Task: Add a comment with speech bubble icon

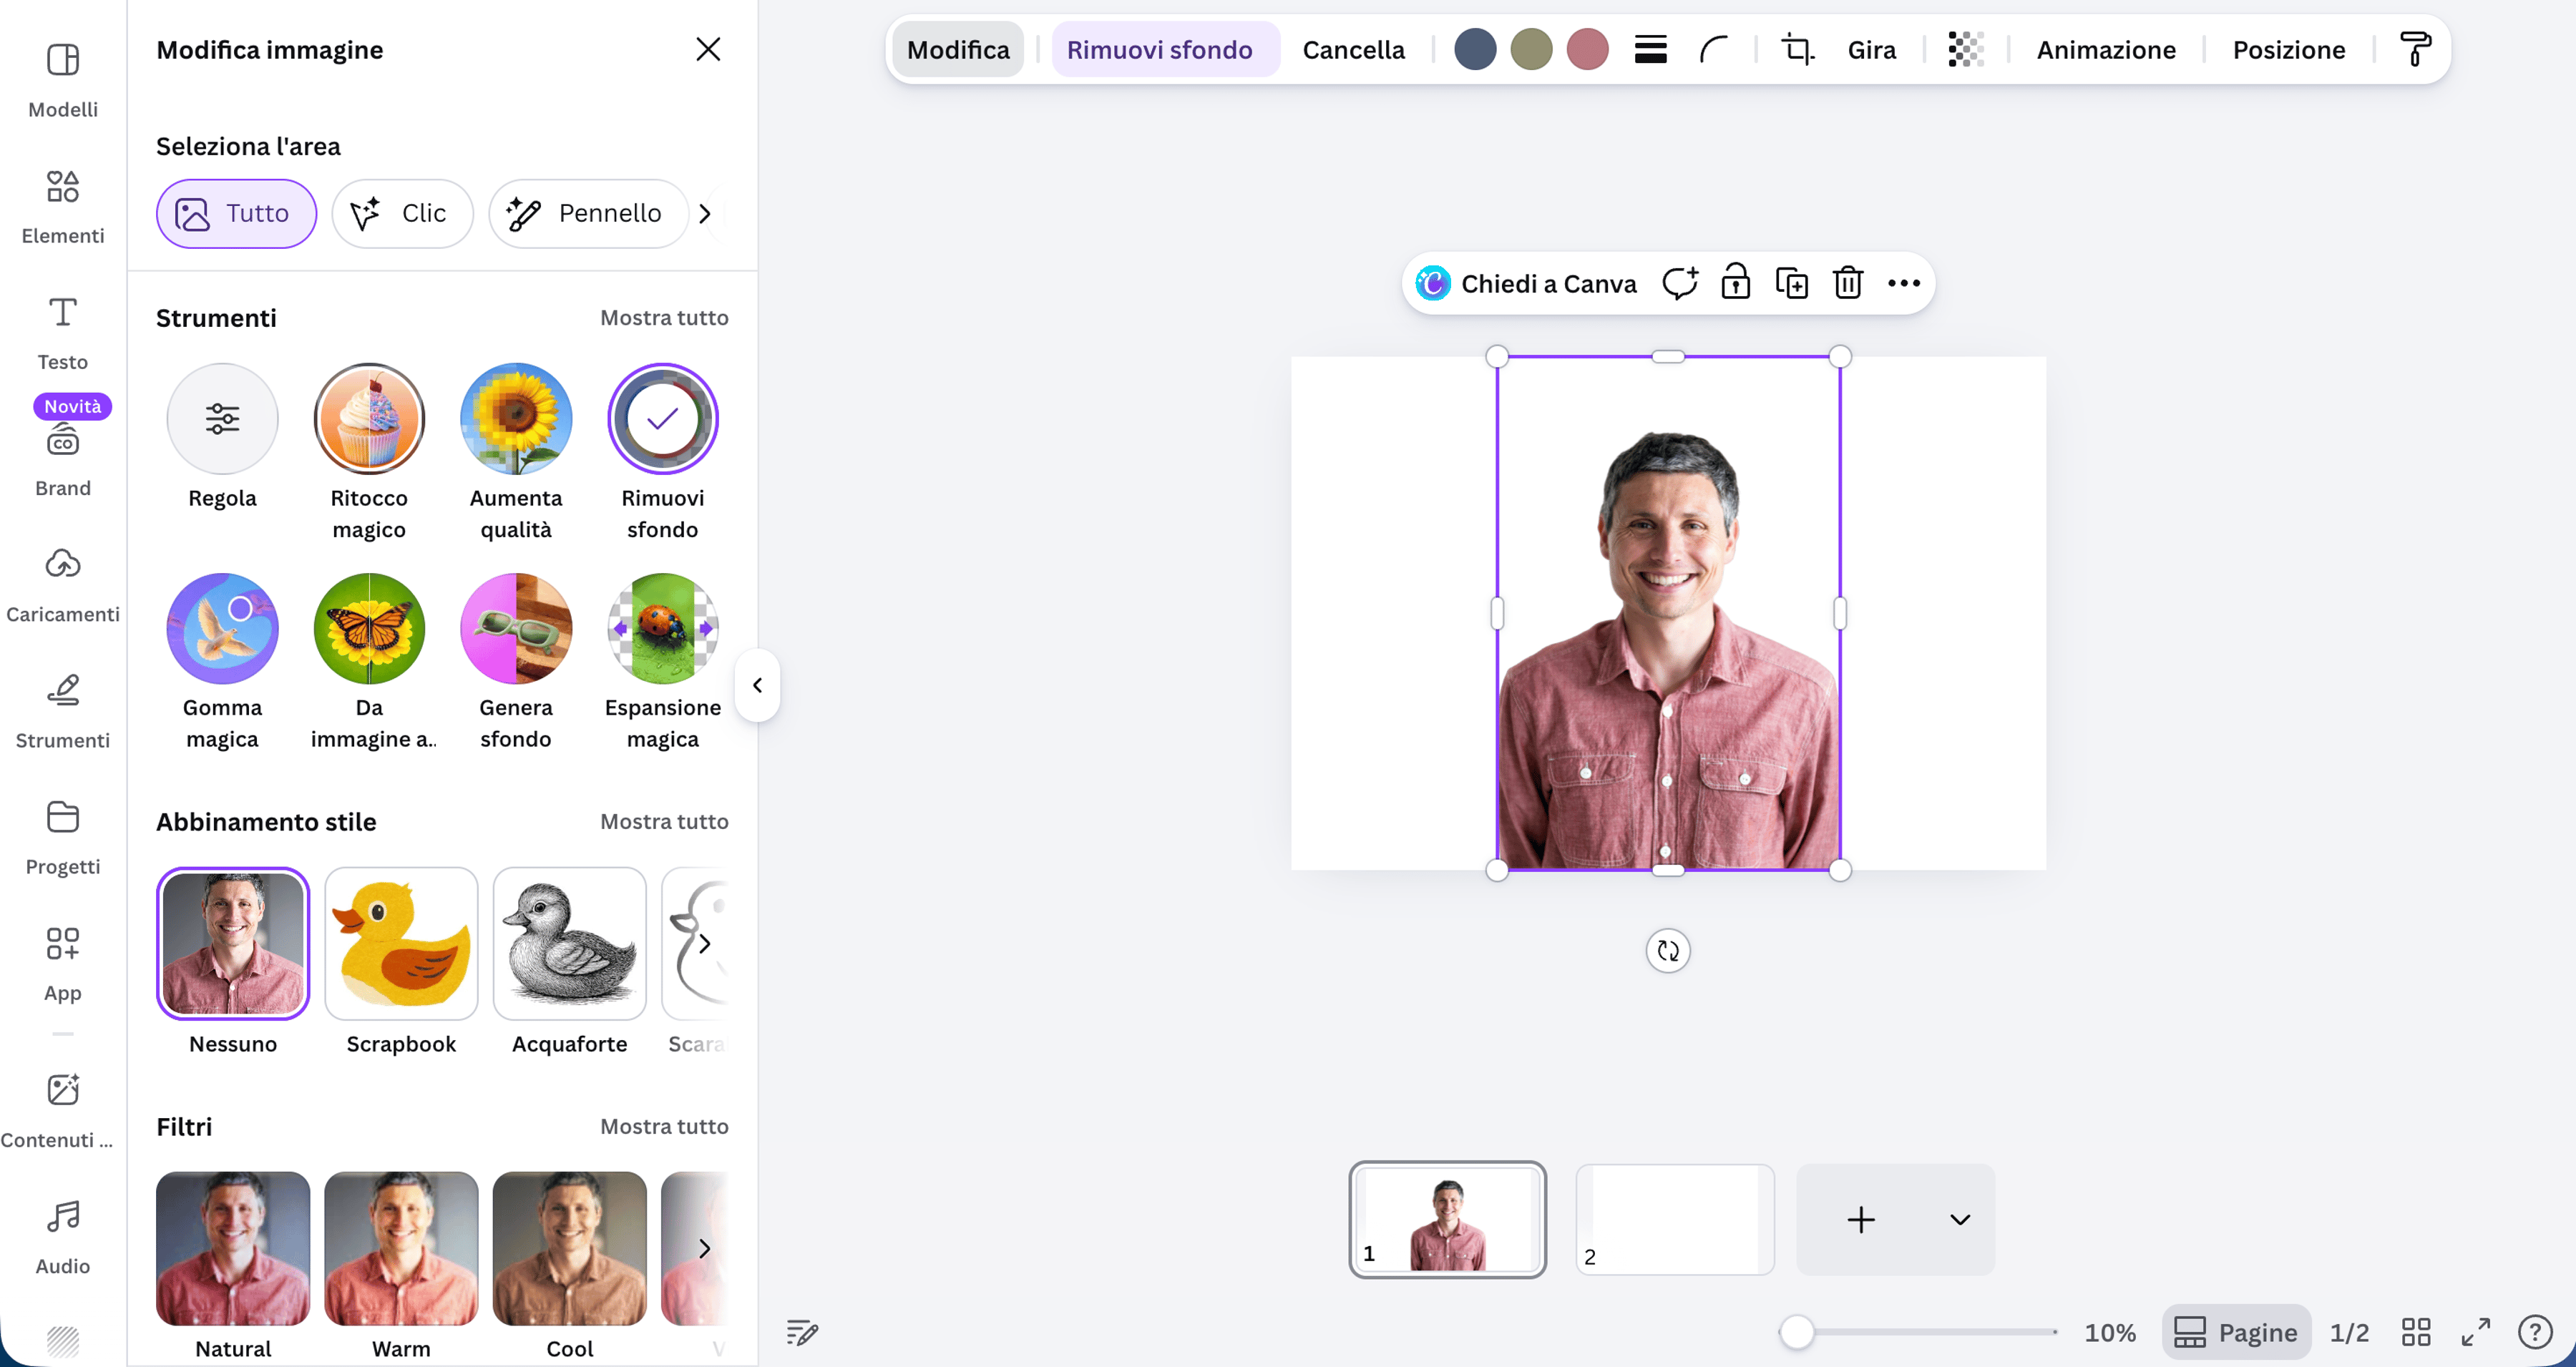Action: (1680, 283)
